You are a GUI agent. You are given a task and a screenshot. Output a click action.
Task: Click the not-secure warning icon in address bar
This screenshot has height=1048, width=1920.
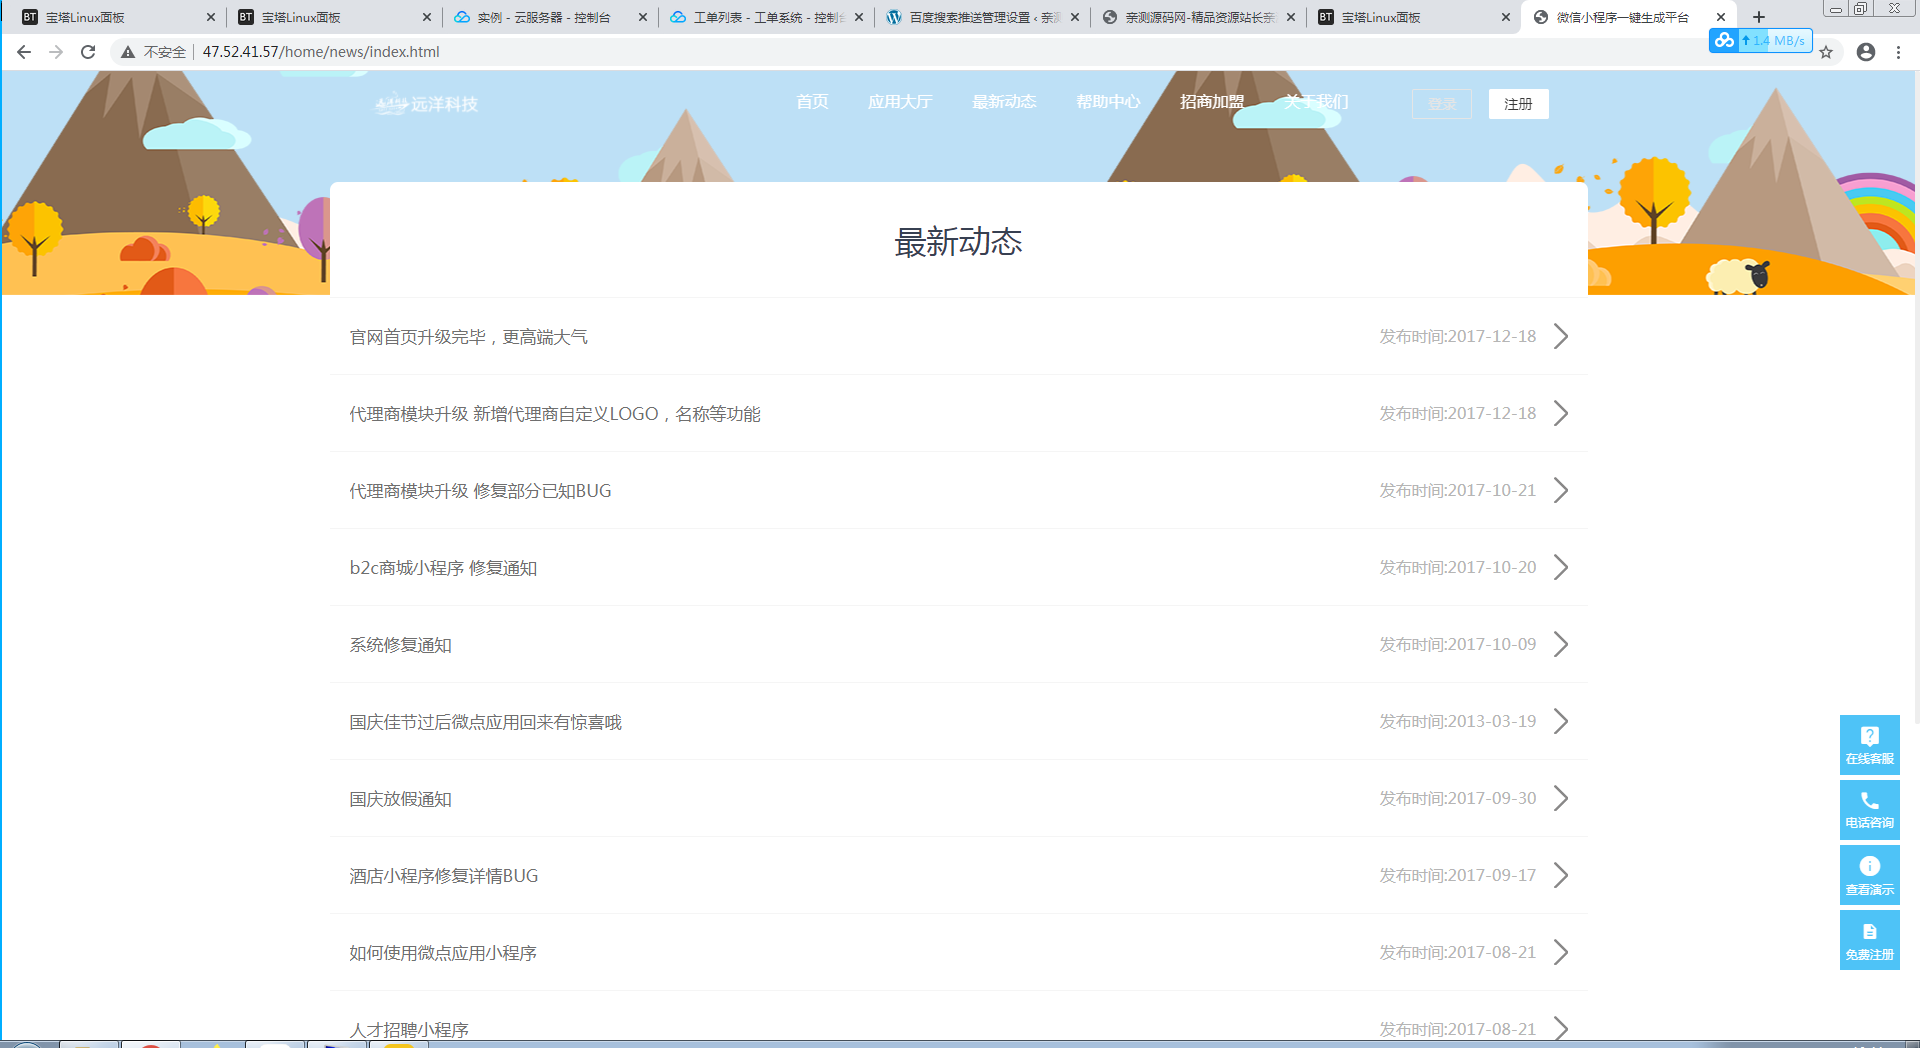[128, 52]
